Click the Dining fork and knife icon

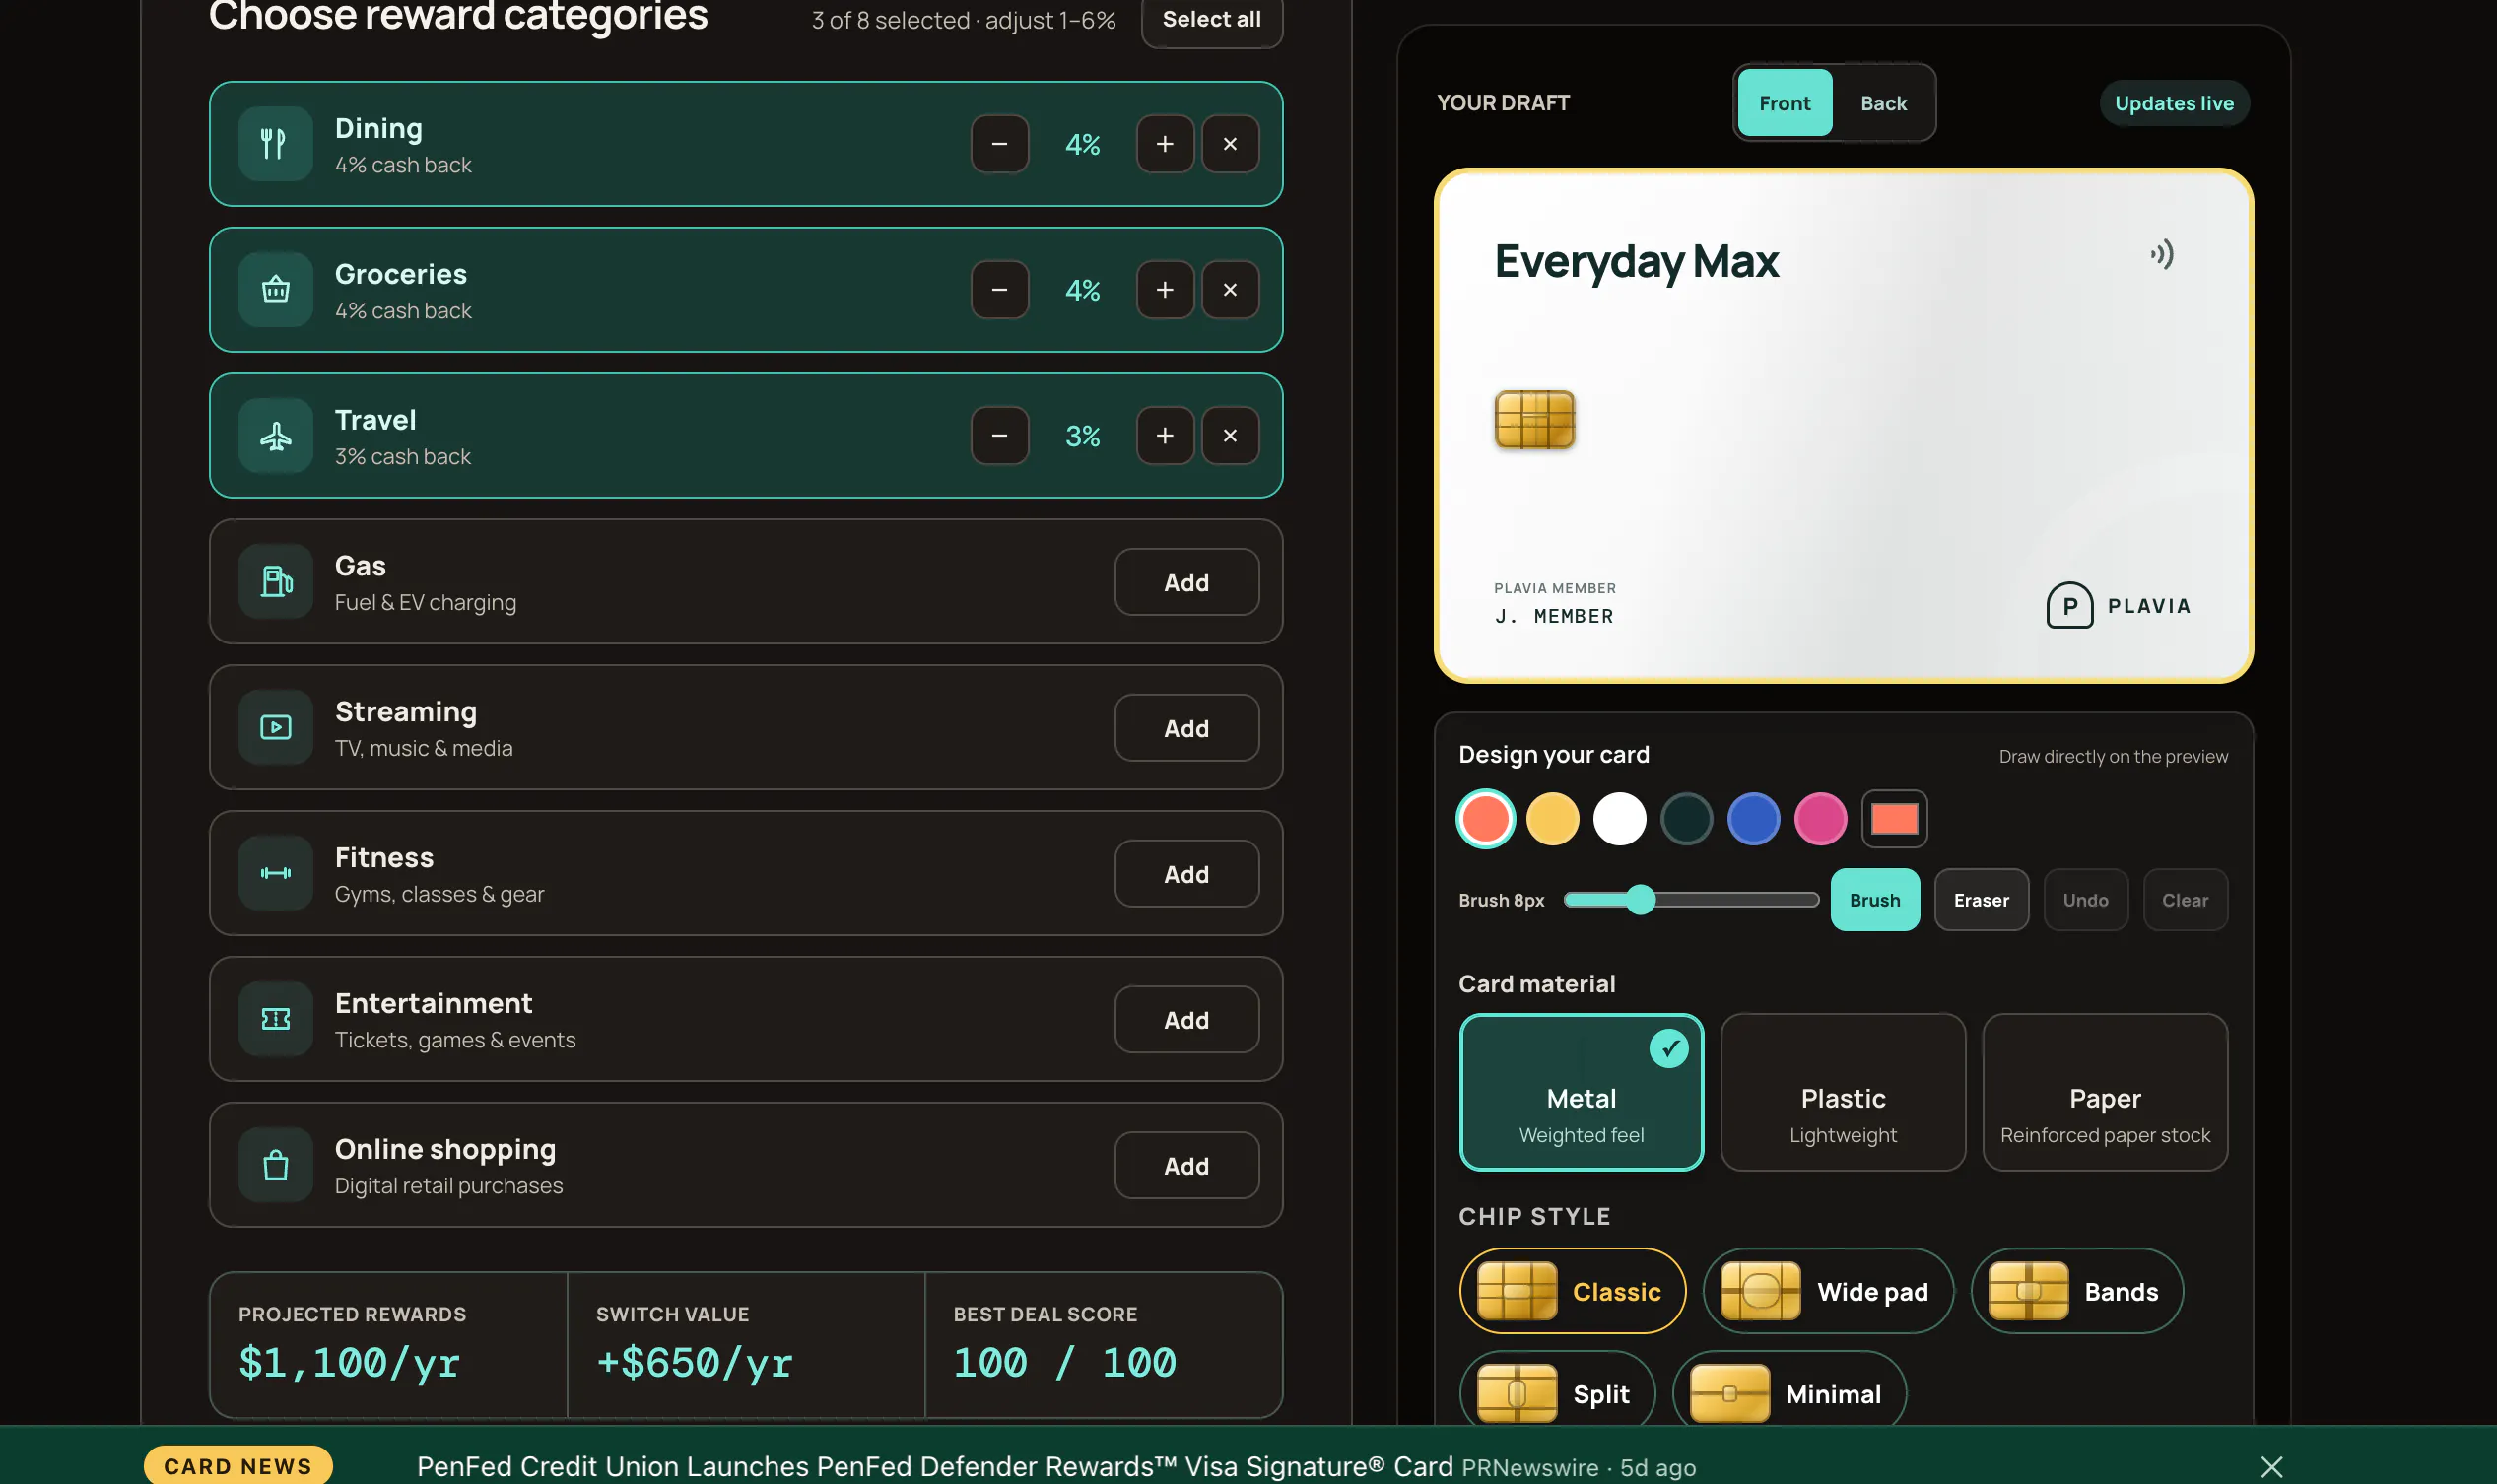[275, 144]
